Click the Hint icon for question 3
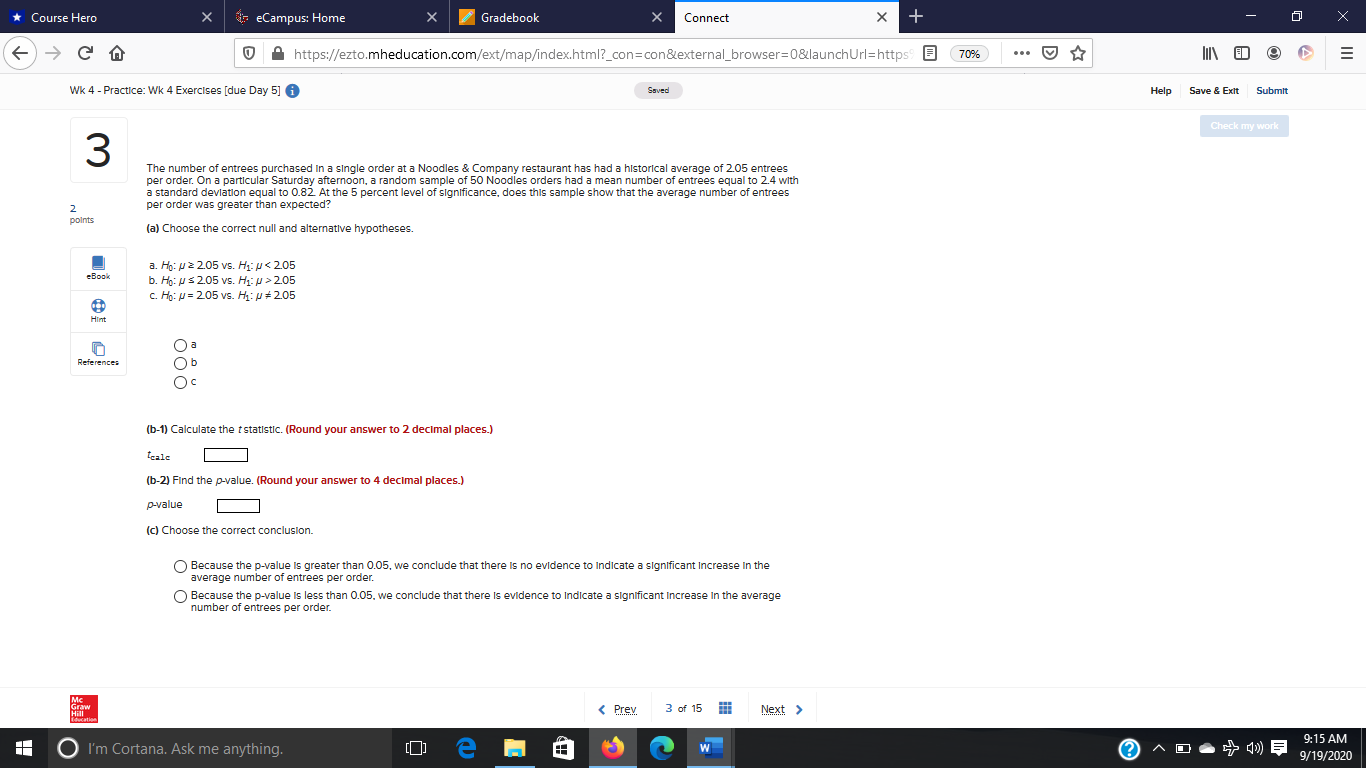Image resolution: width=1366 pixels, height=768 pixels. tap(97, 310)
